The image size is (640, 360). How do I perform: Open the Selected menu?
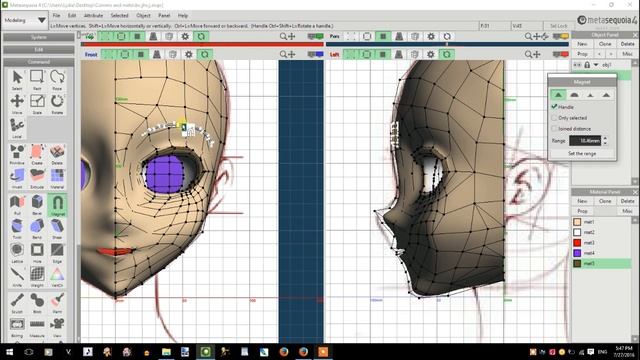119,16
